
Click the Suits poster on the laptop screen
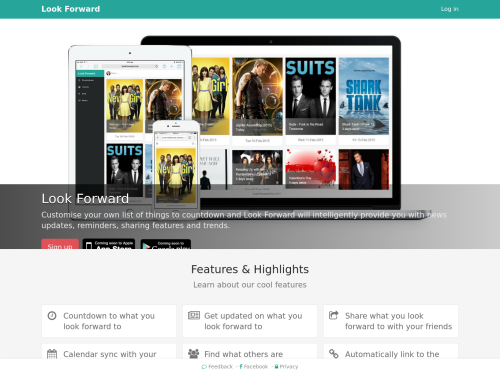pos(311,96)
